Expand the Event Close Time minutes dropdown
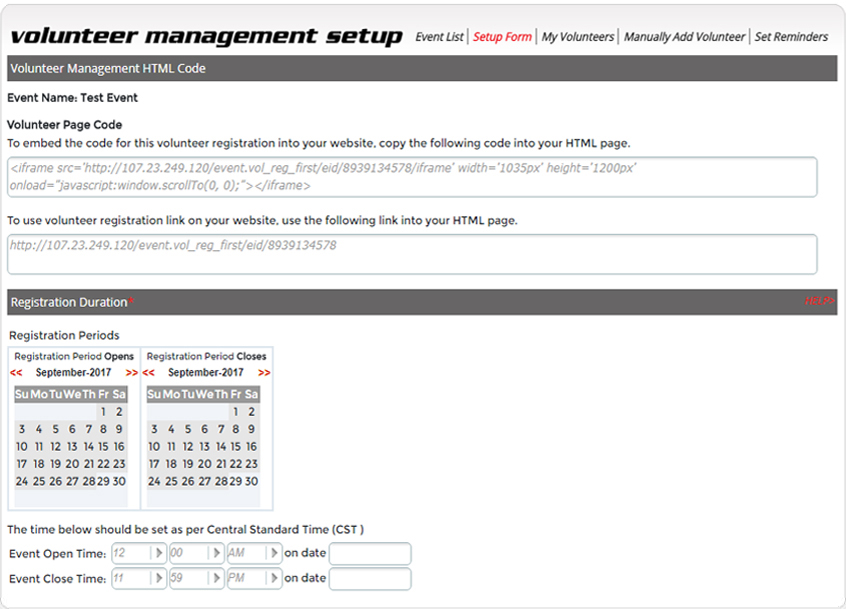Screen dimensions: 846x609 196,579
